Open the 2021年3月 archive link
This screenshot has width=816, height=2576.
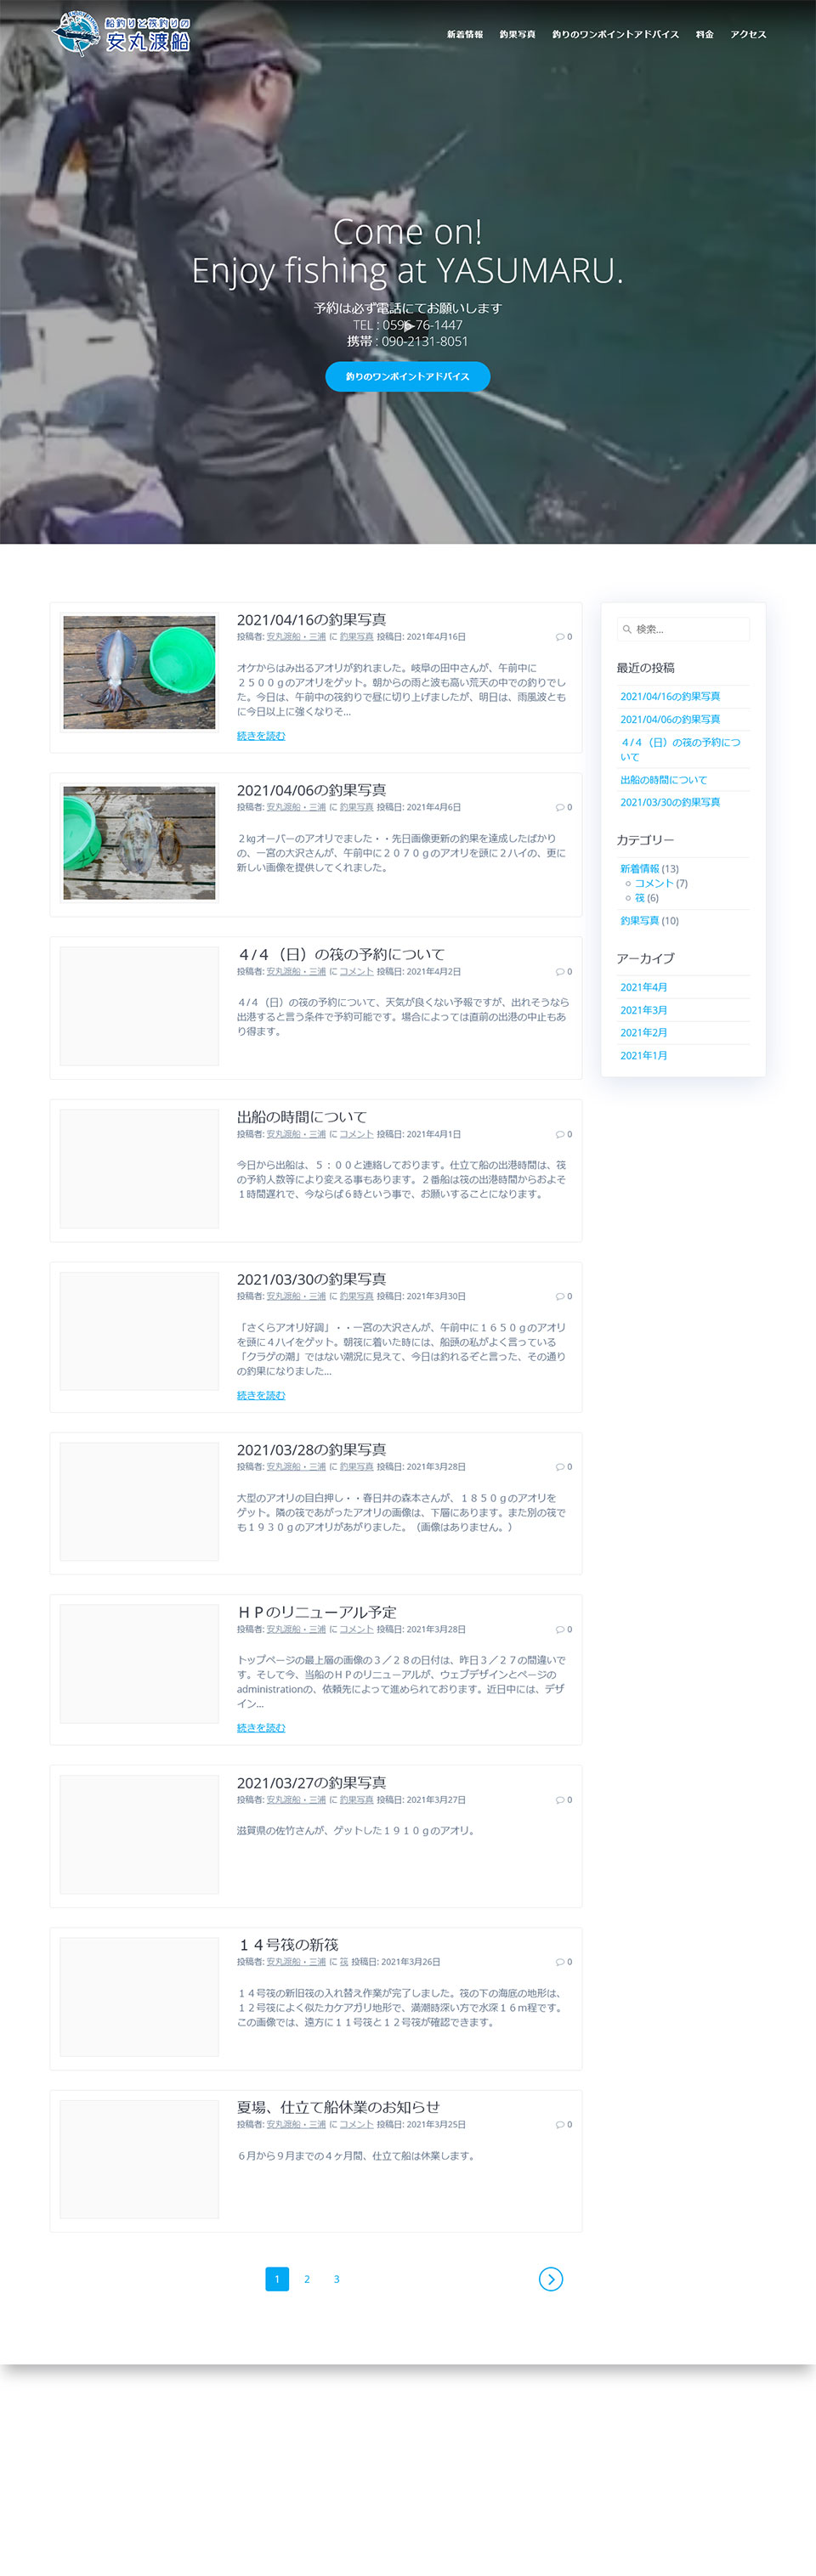click(643, 1010)
